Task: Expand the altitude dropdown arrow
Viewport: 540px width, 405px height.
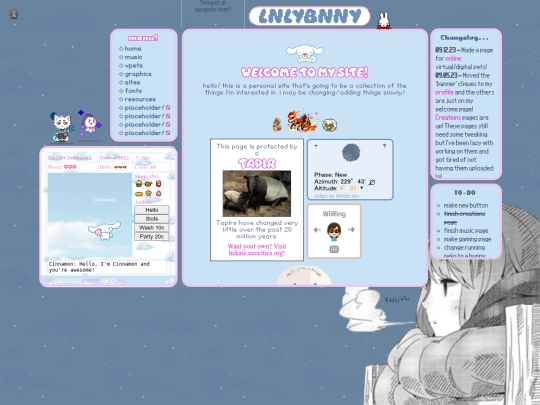Action: 362,188
